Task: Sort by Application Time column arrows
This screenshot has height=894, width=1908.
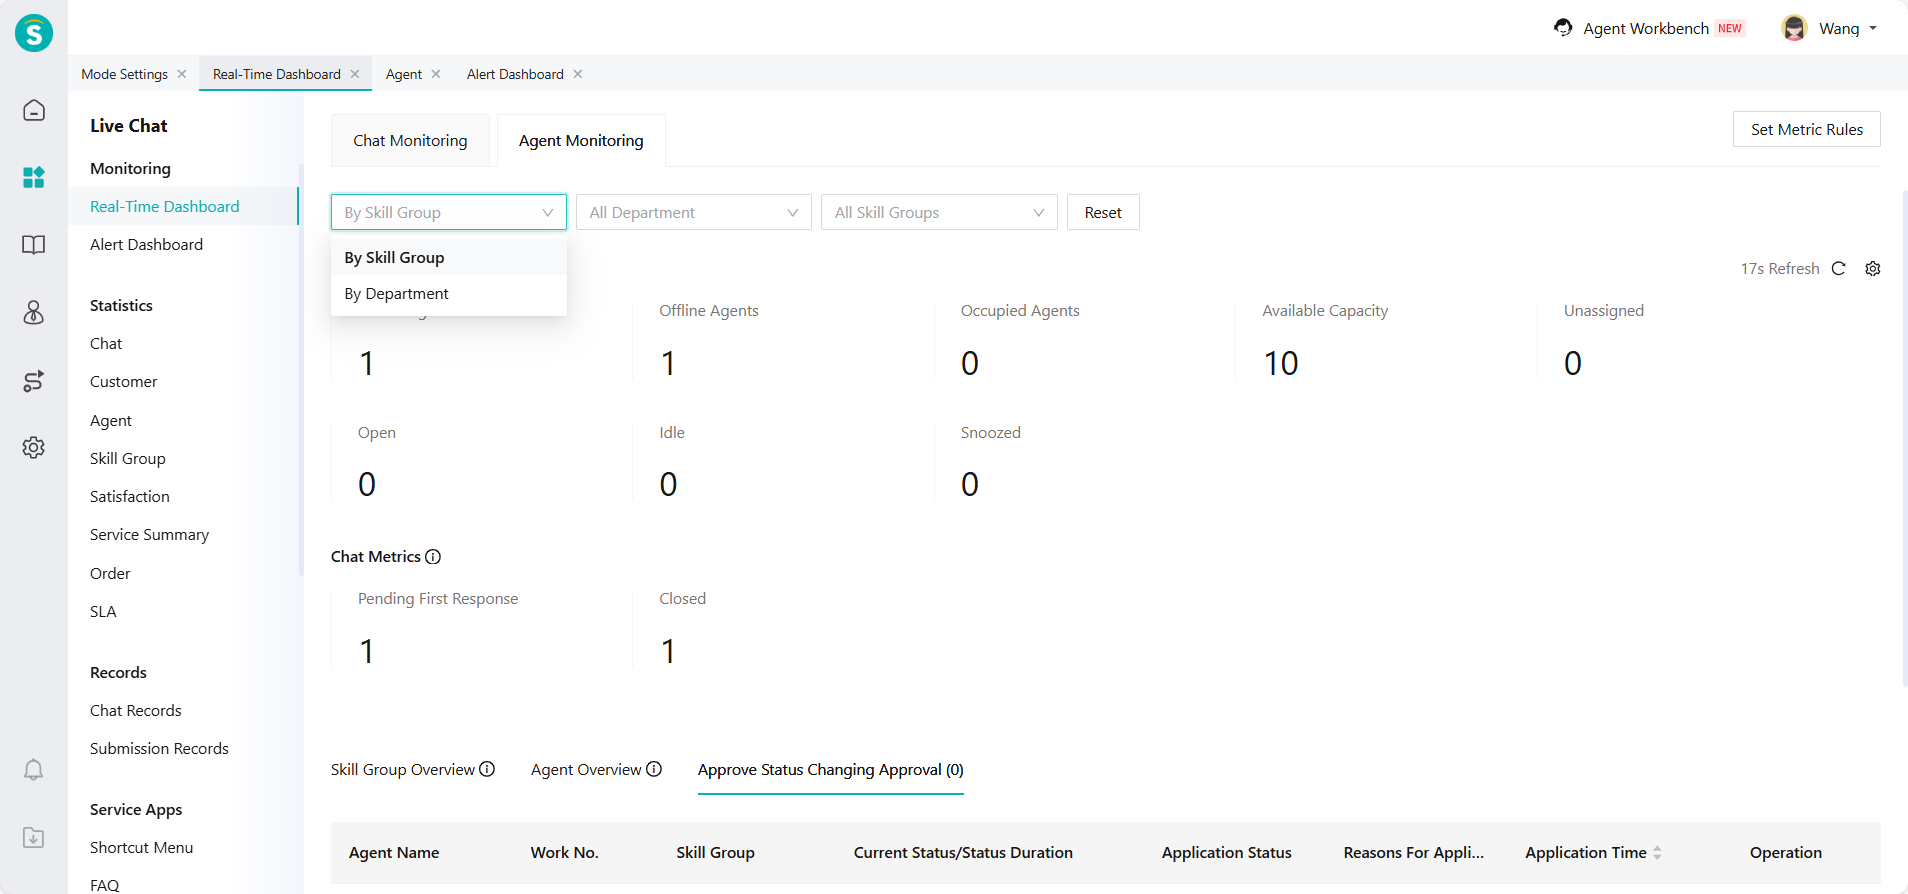Action: pos(1657,853)
